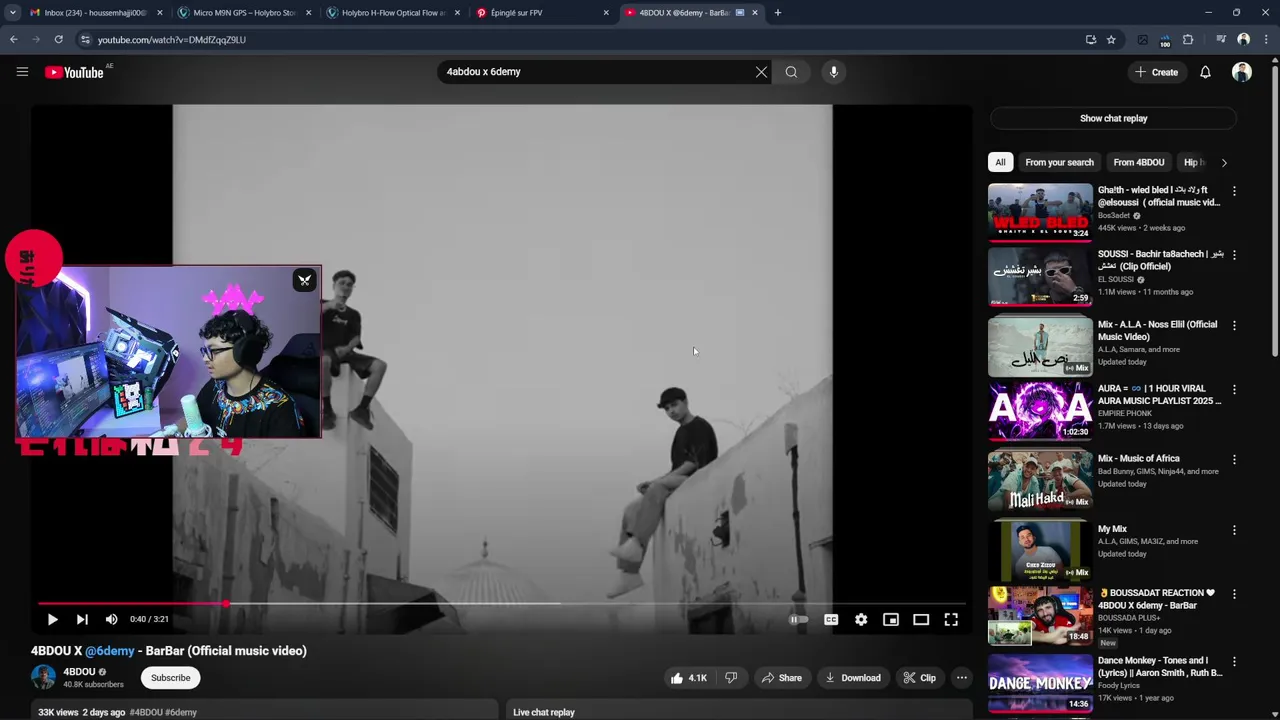This screenshot has height=720, width=1280.
Task: Switch to the Épinglé sur FPV tab
Action: click(540, 13)
